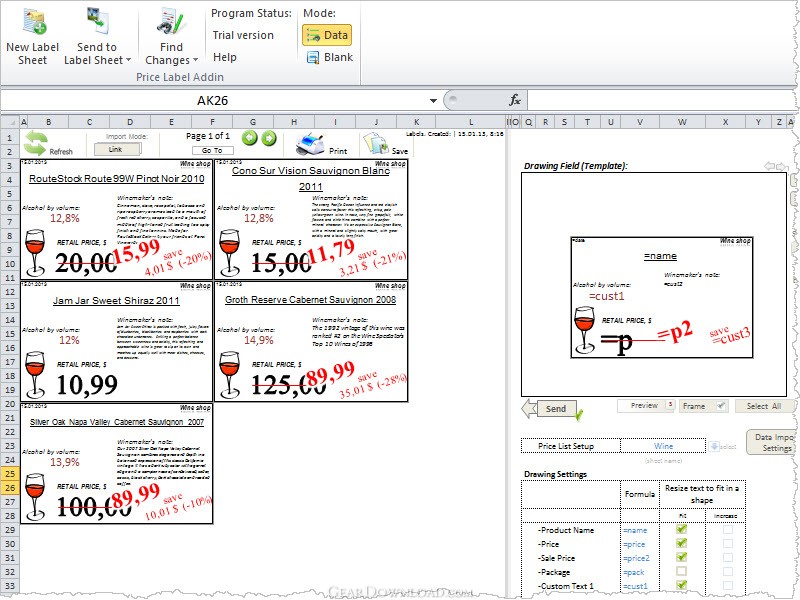Go to the previous page with green arrow
800x600 pixels.
[249, 138]
